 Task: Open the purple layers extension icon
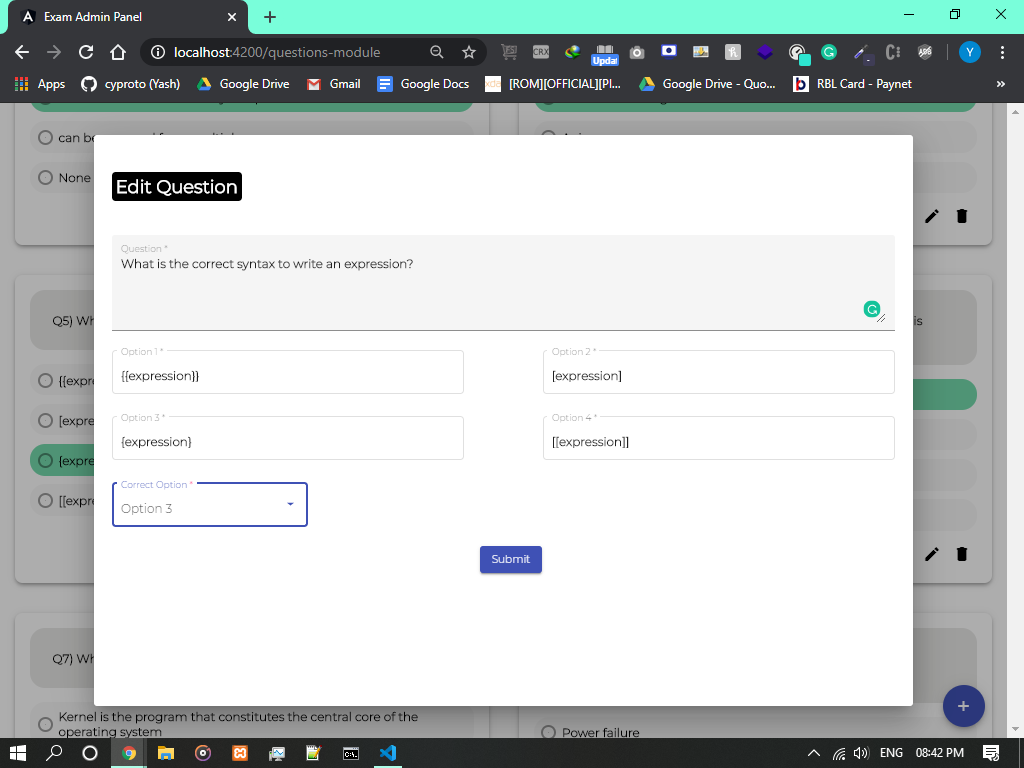pos(765,52)
